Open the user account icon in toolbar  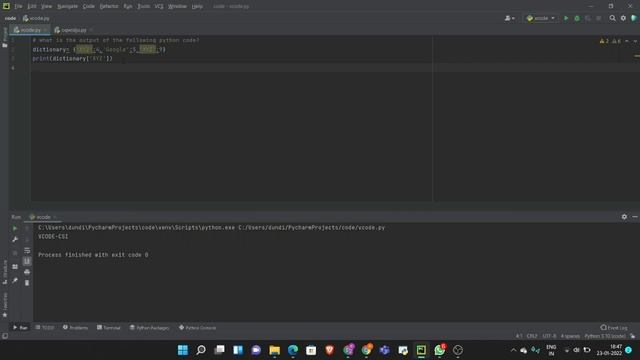coord(509,18)
